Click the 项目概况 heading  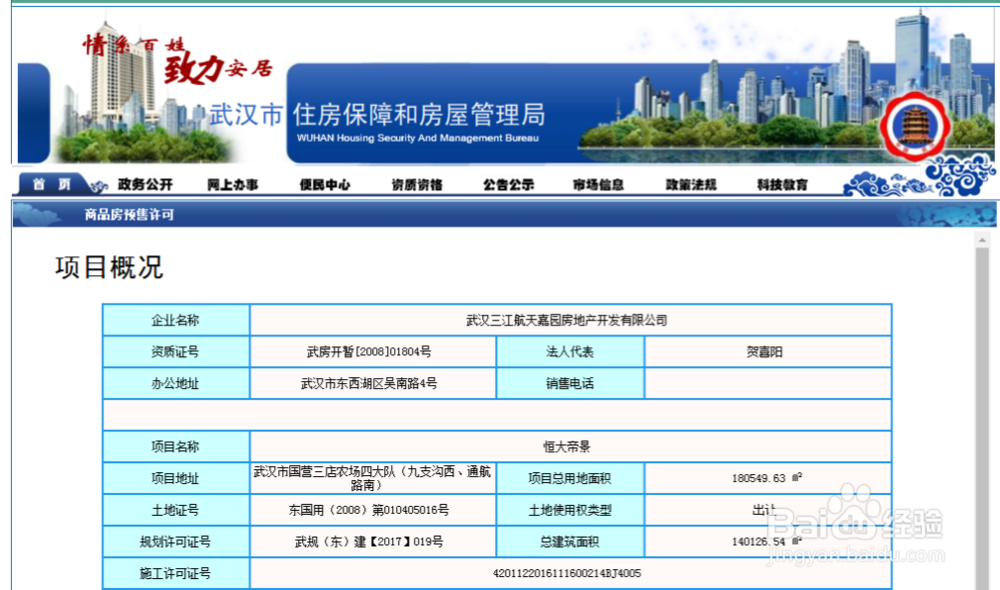(109, 267)
